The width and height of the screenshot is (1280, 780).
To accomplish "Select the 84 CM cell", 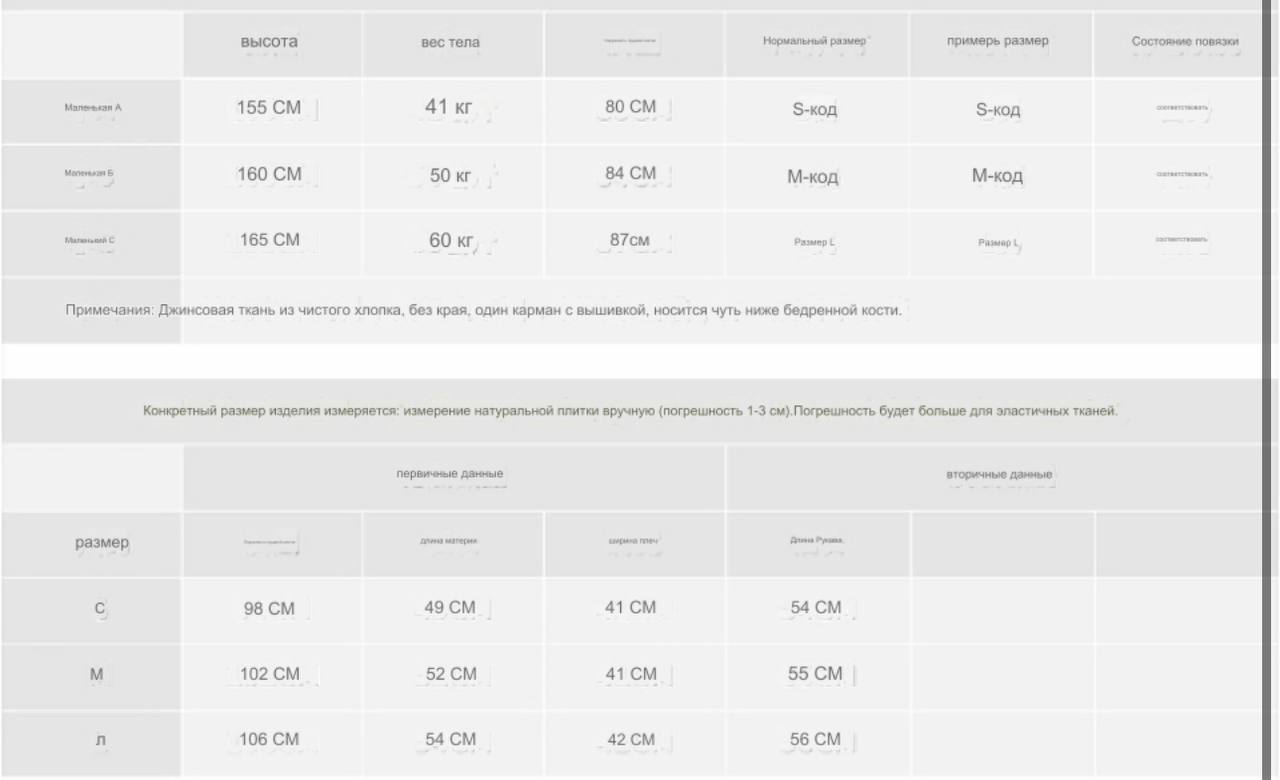I will (634, 176).
